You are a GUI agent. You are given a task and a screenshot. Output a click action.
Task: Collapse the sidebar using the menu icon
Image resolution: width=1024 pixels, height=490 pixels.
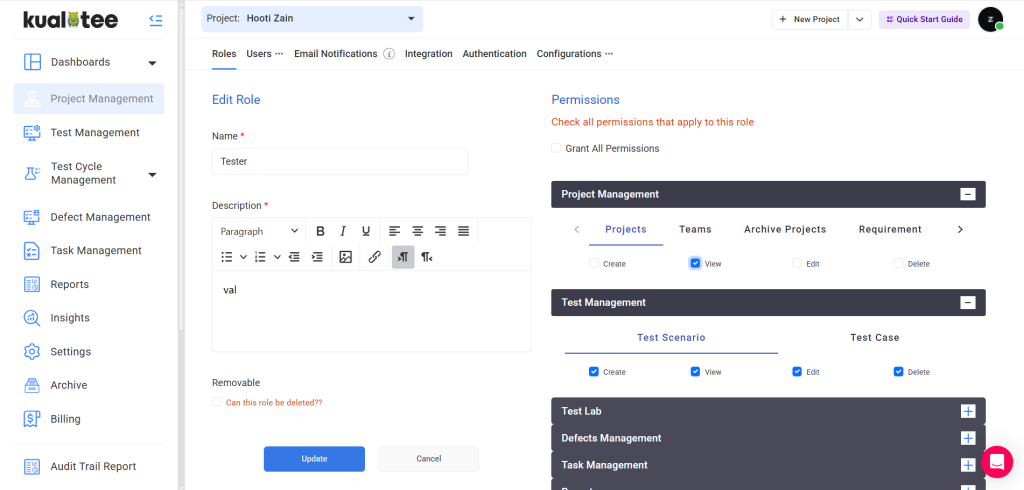click(x=155, y=19)
